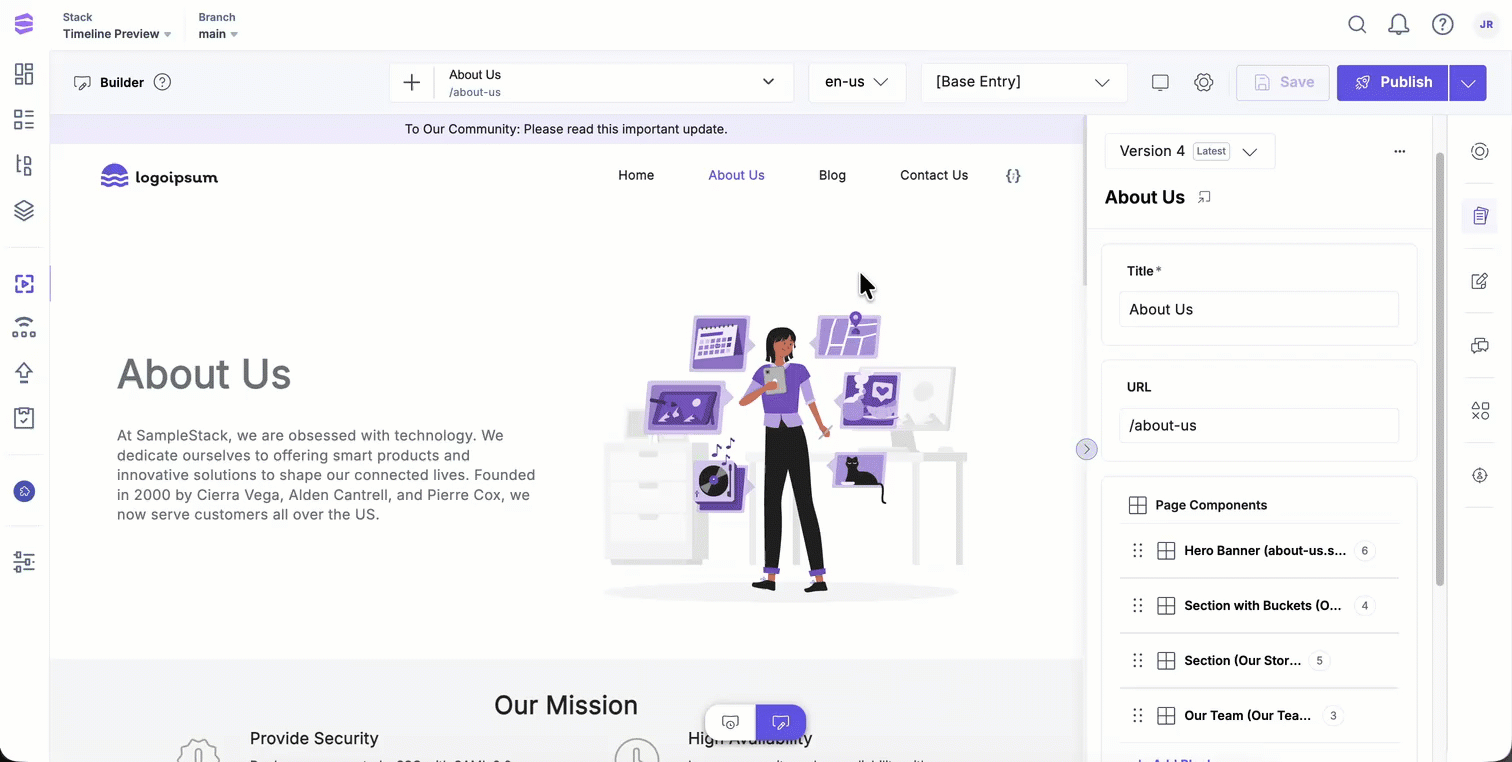Open the builder settings gear icon

[1204, 83]
